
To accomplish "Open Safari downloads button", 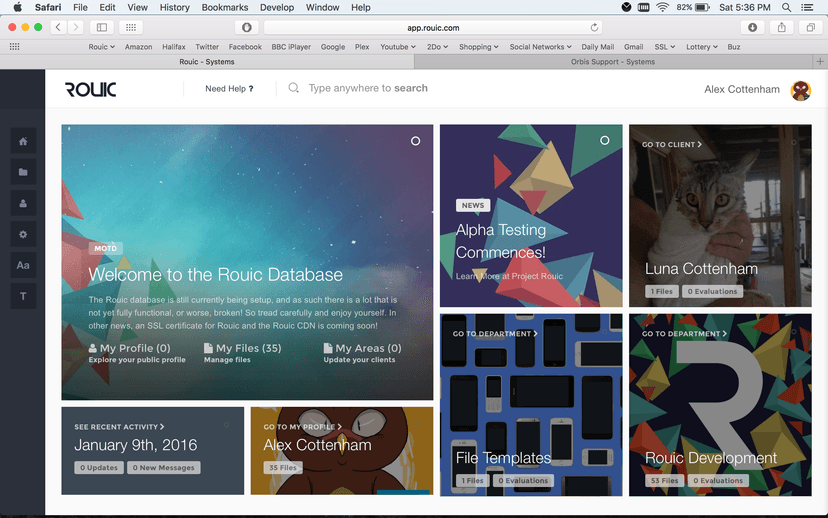I will [x=752, y=27].
